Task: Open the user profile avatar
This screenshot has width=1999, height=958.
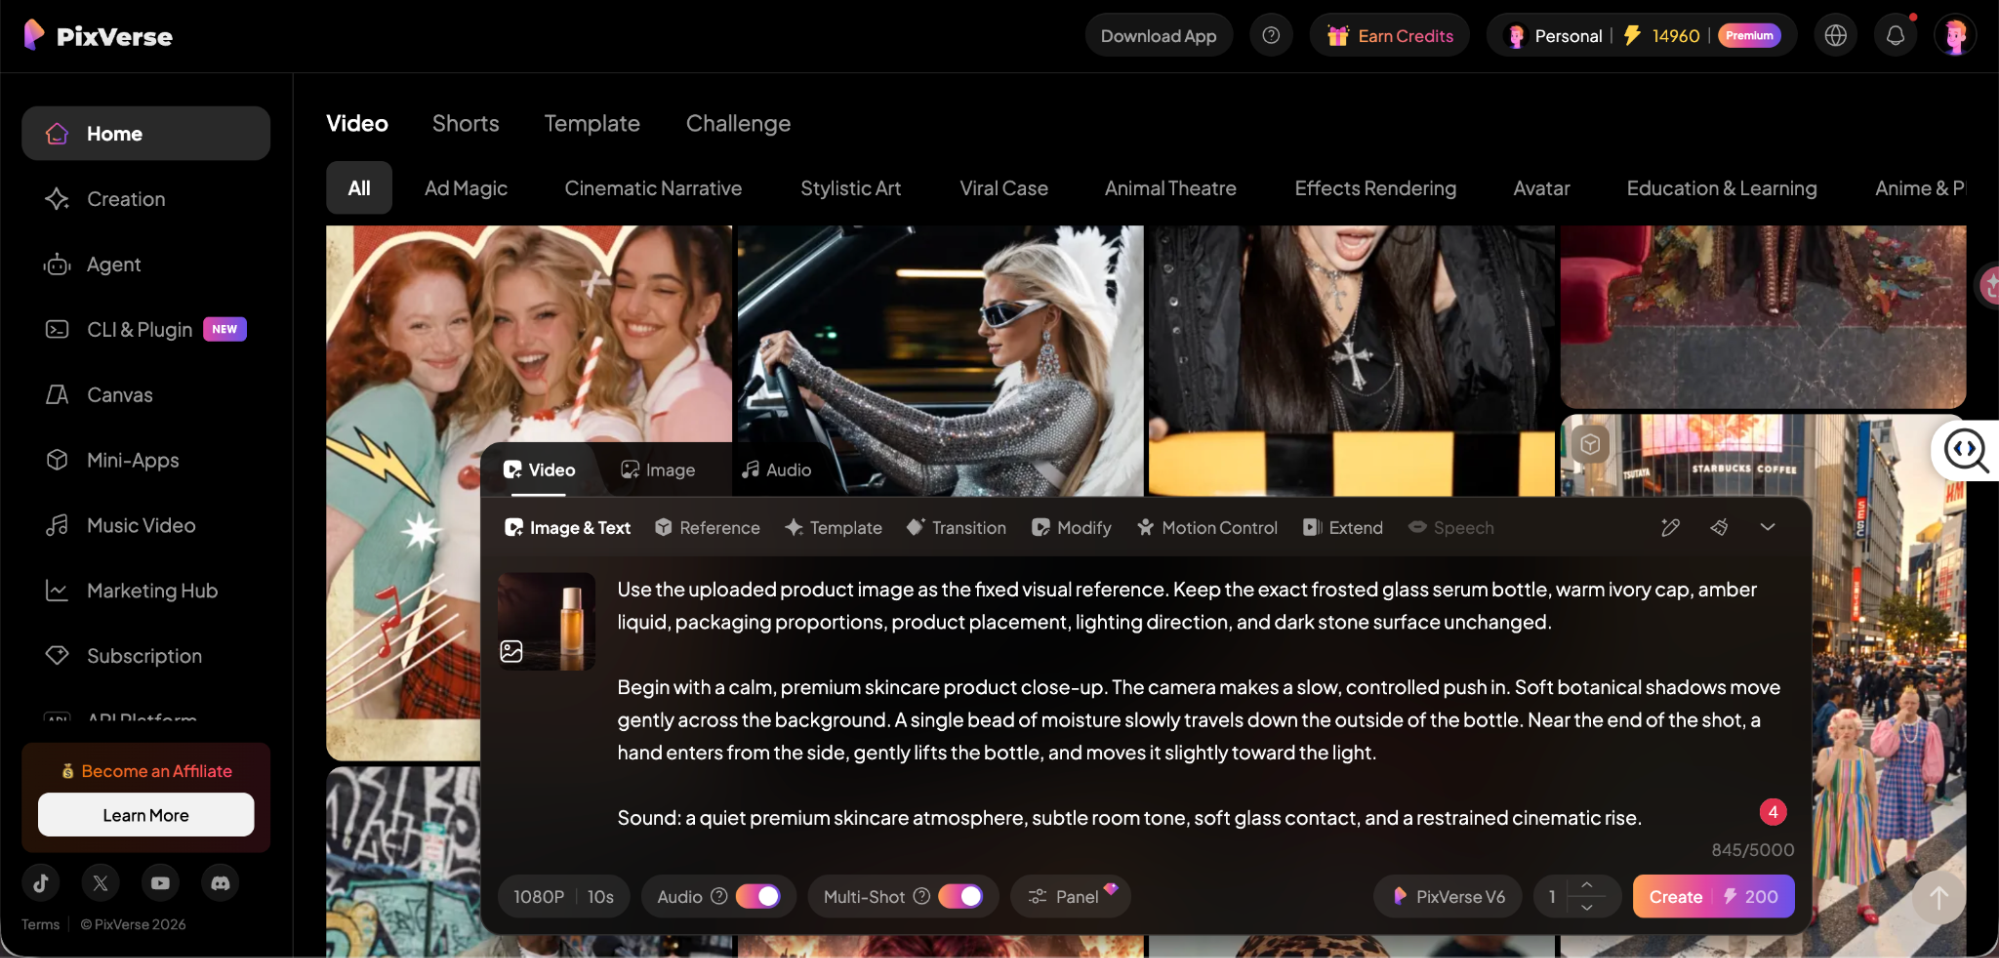Action: coord(1955,35)
